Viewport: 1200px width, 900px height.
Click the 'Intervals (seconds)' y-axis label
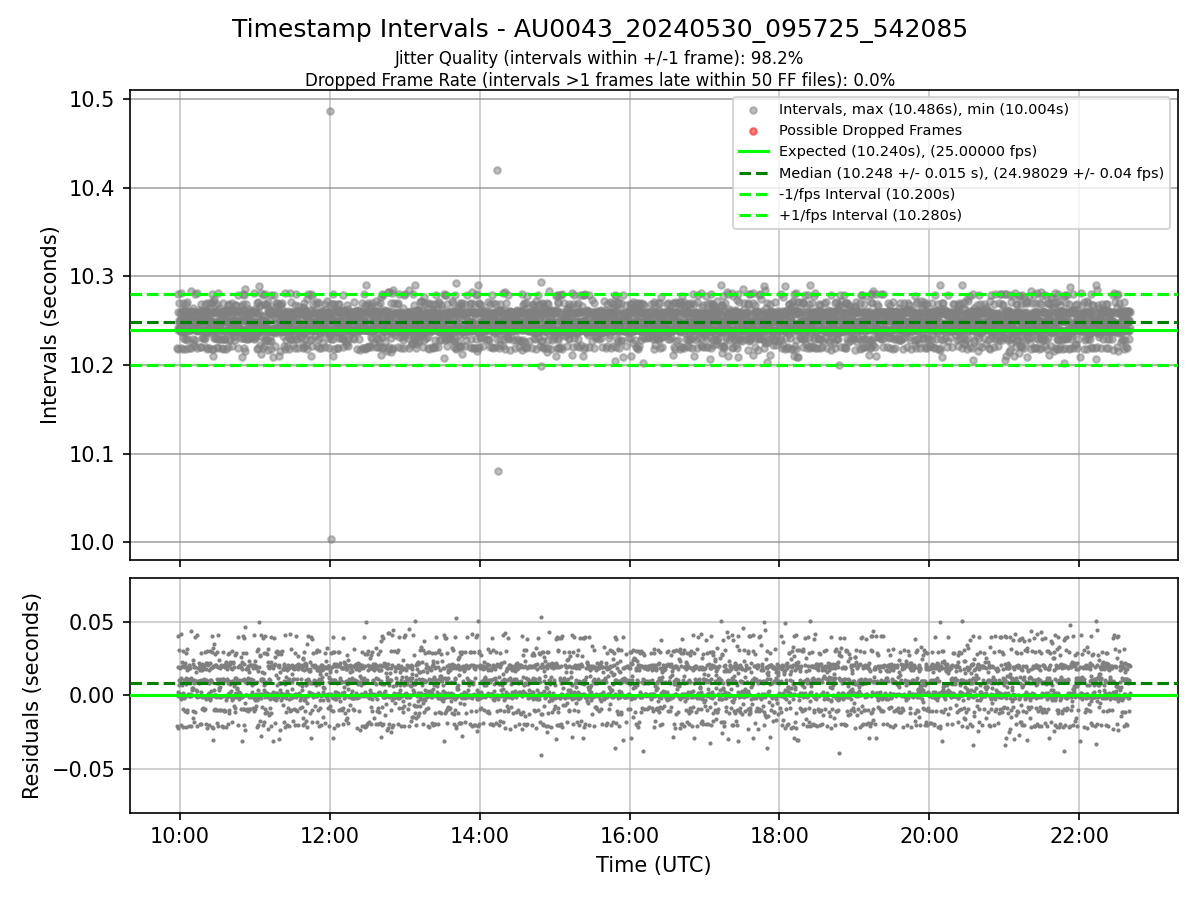pyautogui.click(x=50, y=325)
